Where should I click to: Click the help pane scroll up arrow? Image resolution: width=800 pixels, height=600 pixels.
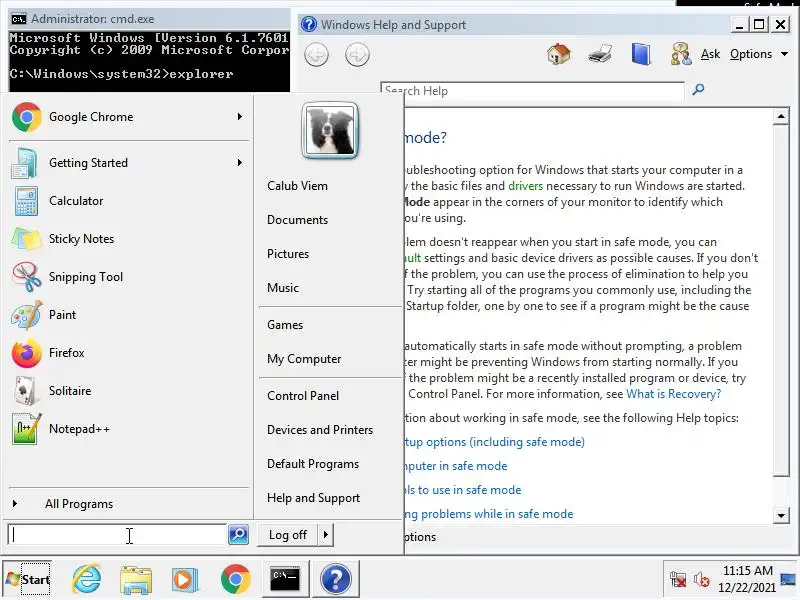coord(781,117)
